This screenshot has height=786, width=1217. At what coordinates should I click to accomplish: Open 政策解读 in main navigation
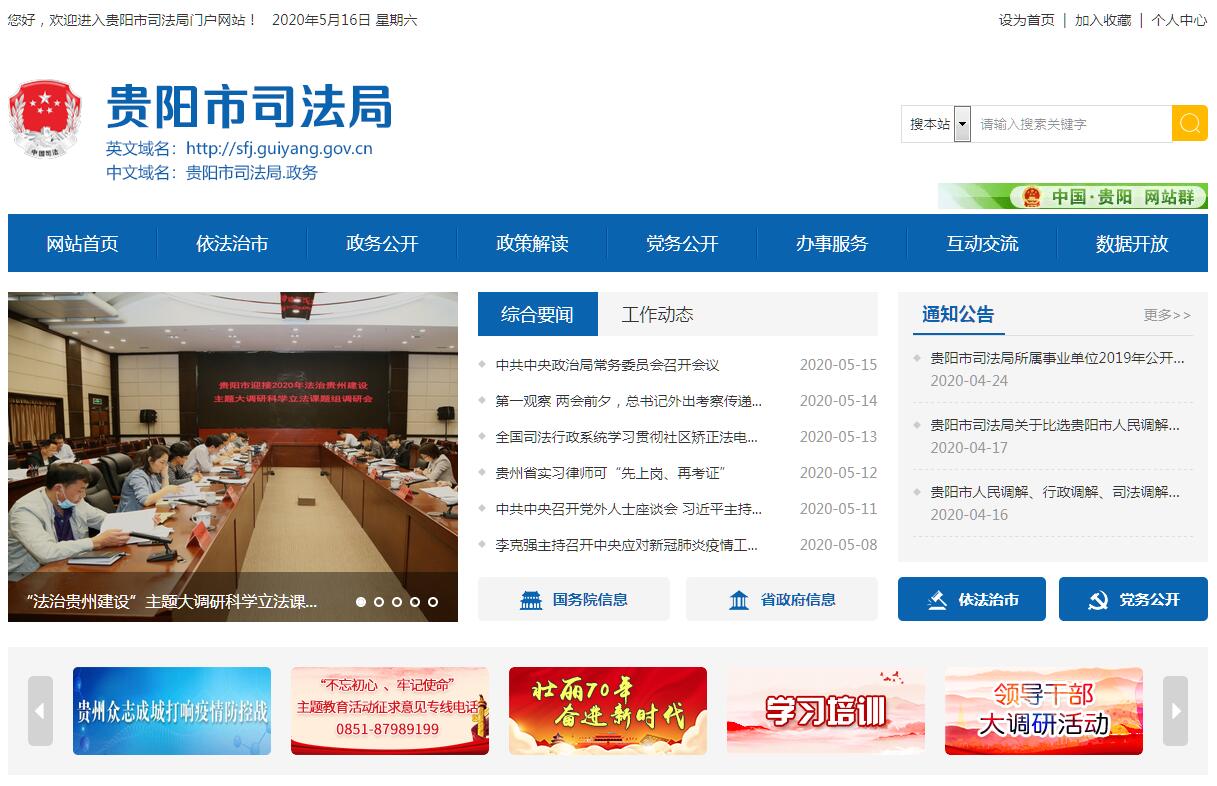532,243
